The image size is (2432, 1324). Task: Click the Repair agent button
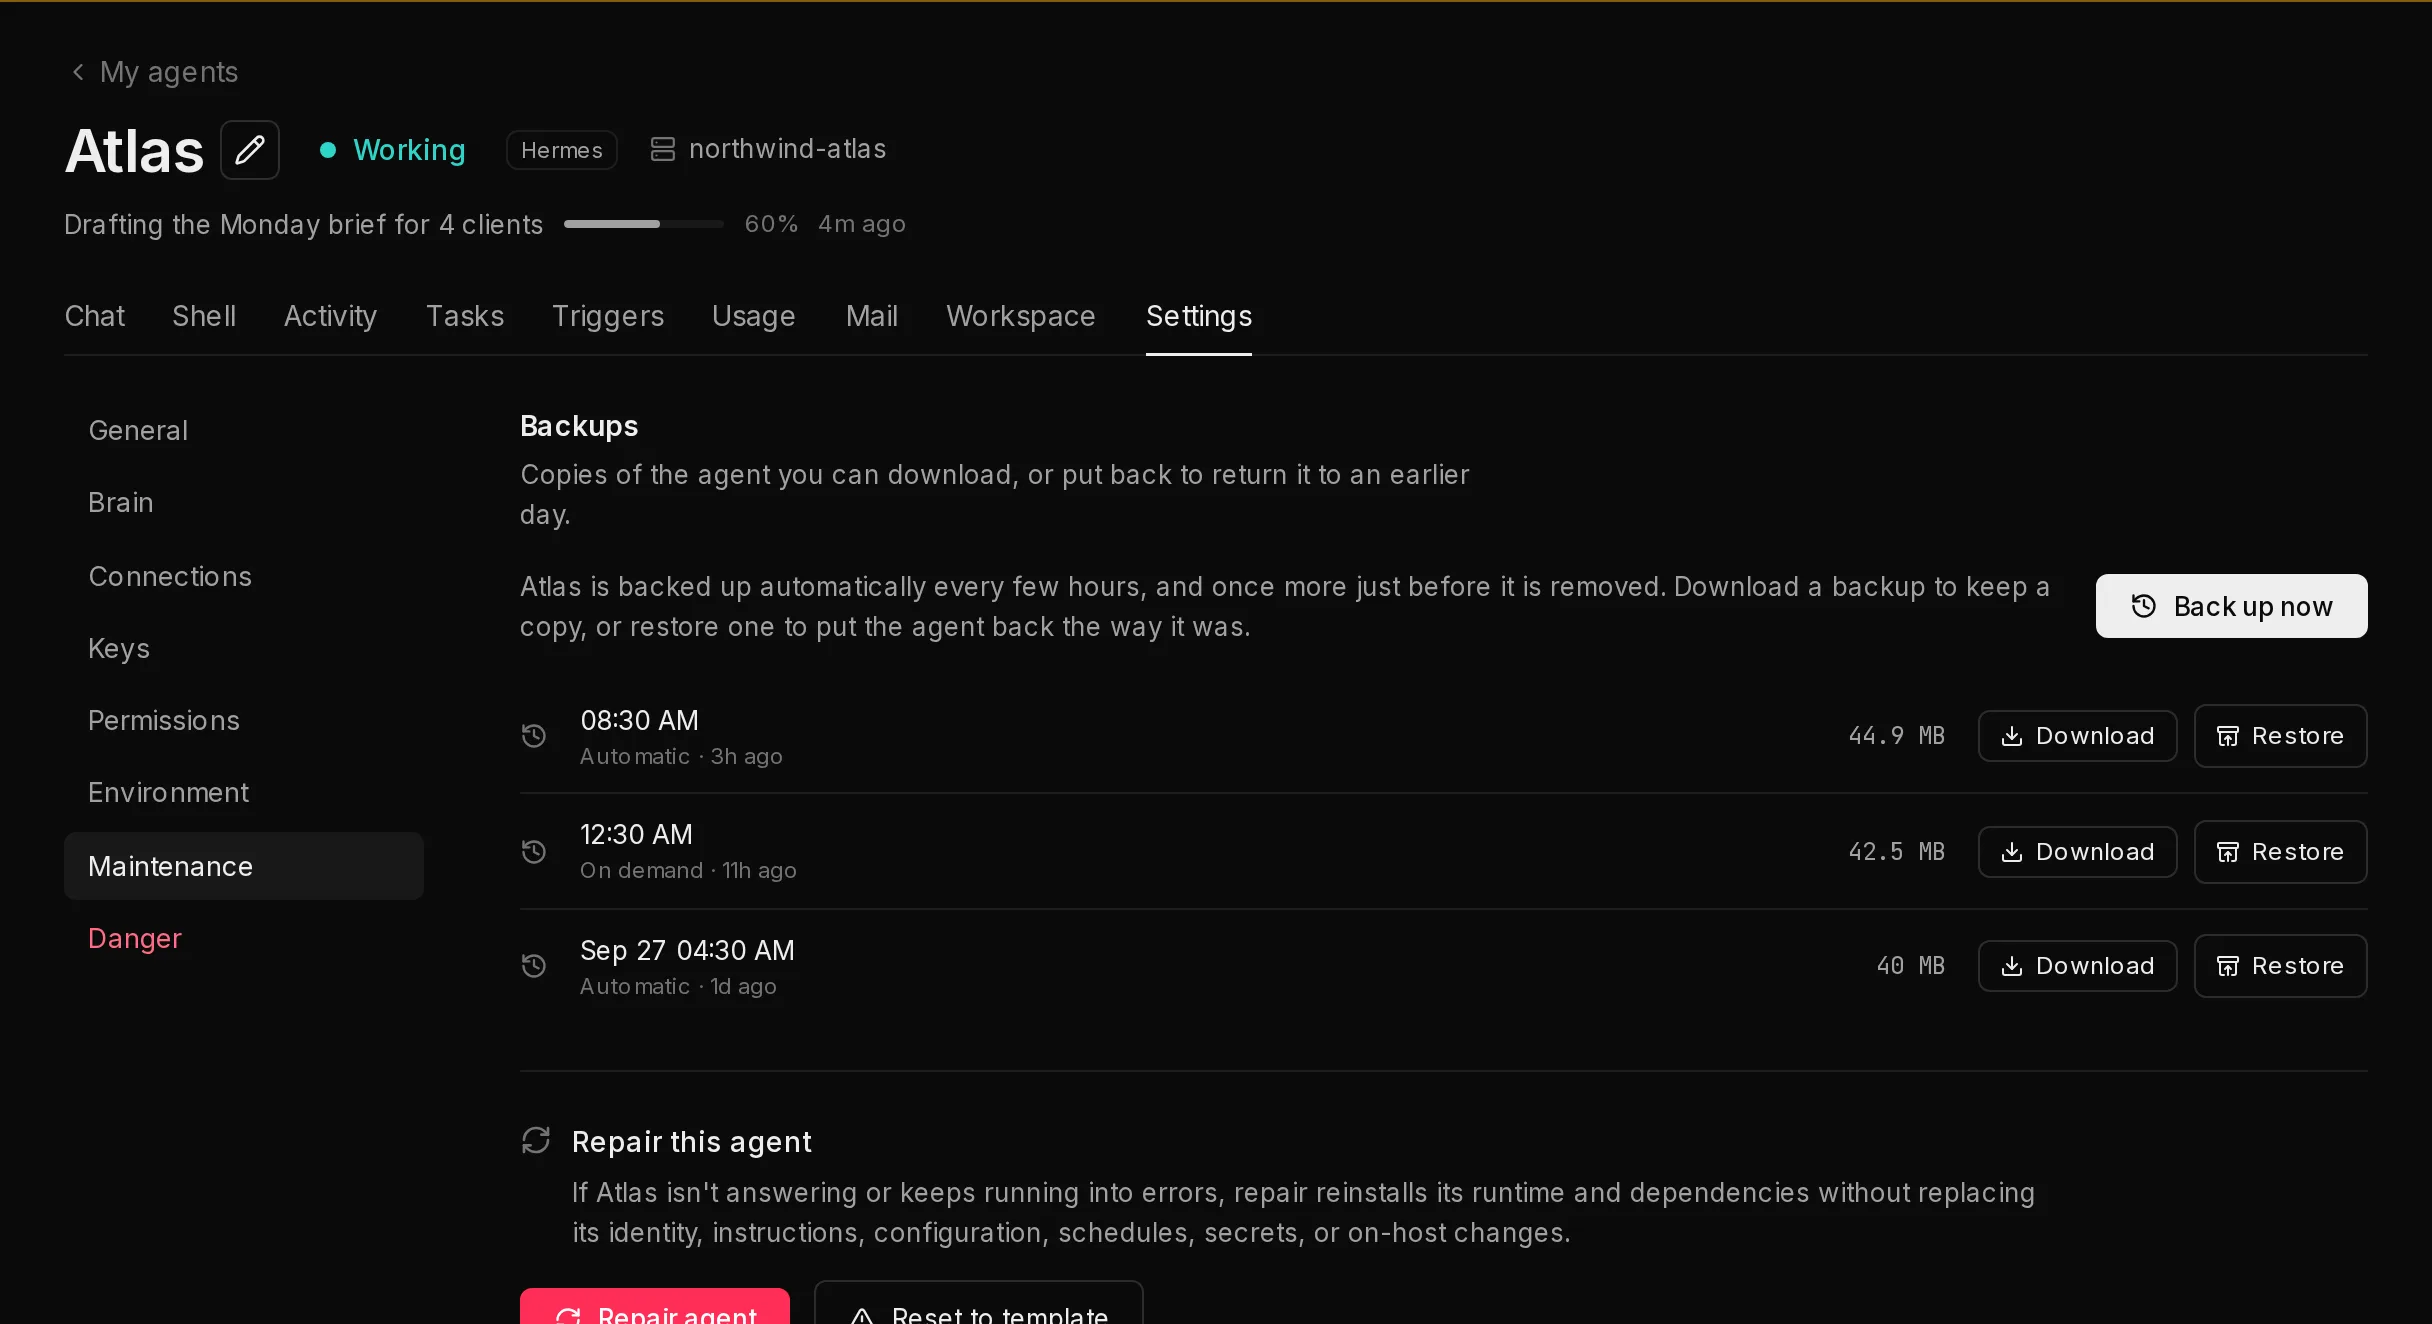click(655, 1308)
